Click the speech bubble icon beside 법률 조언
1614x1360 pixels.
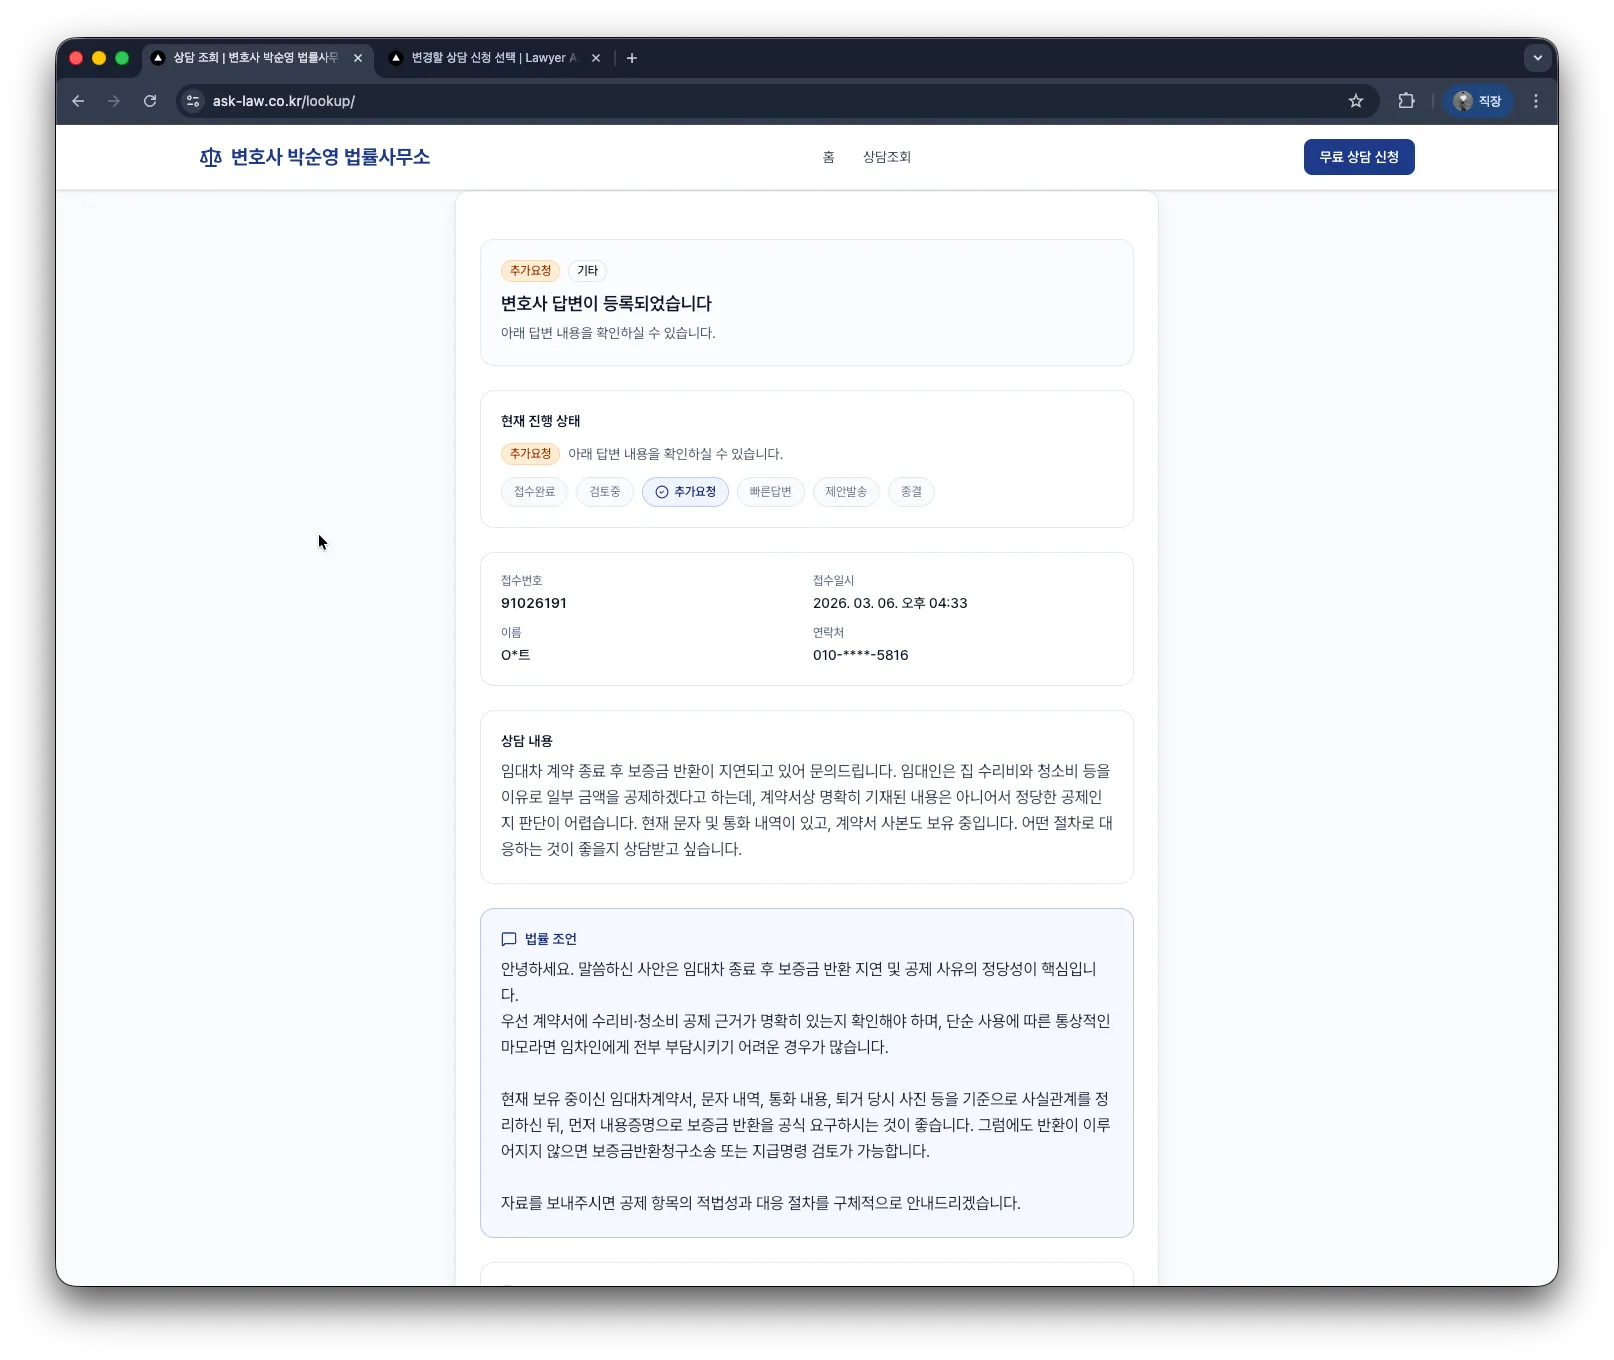[x=509, y=938]
